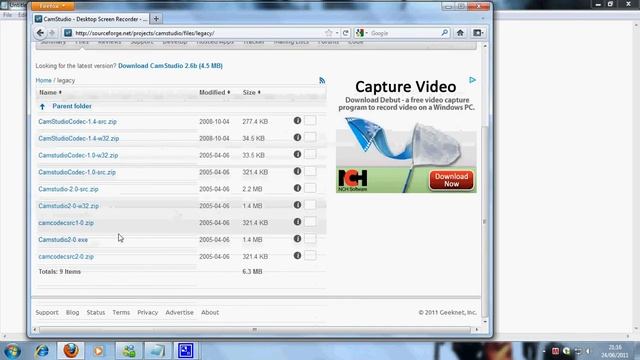640x360 pixels.
Task: Select the CamStudio - Desktop Screen Recorder tab
Action: click(x=91, y=19)
